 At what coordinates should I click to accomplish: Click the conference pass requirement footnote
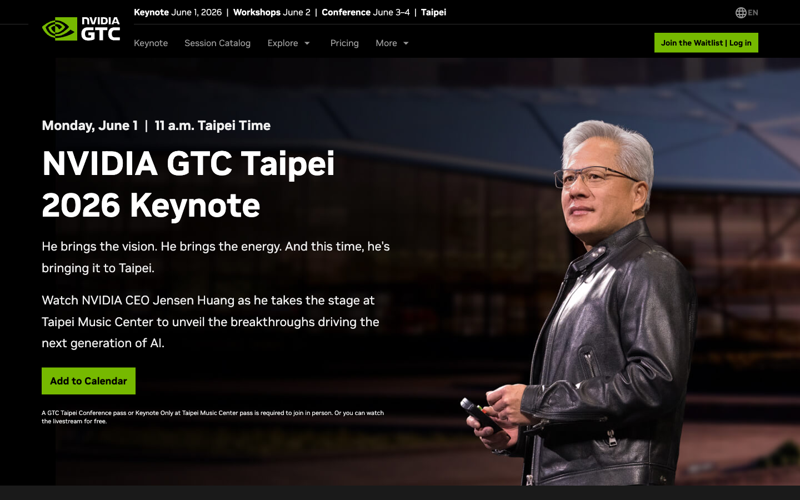click(213, 417)
